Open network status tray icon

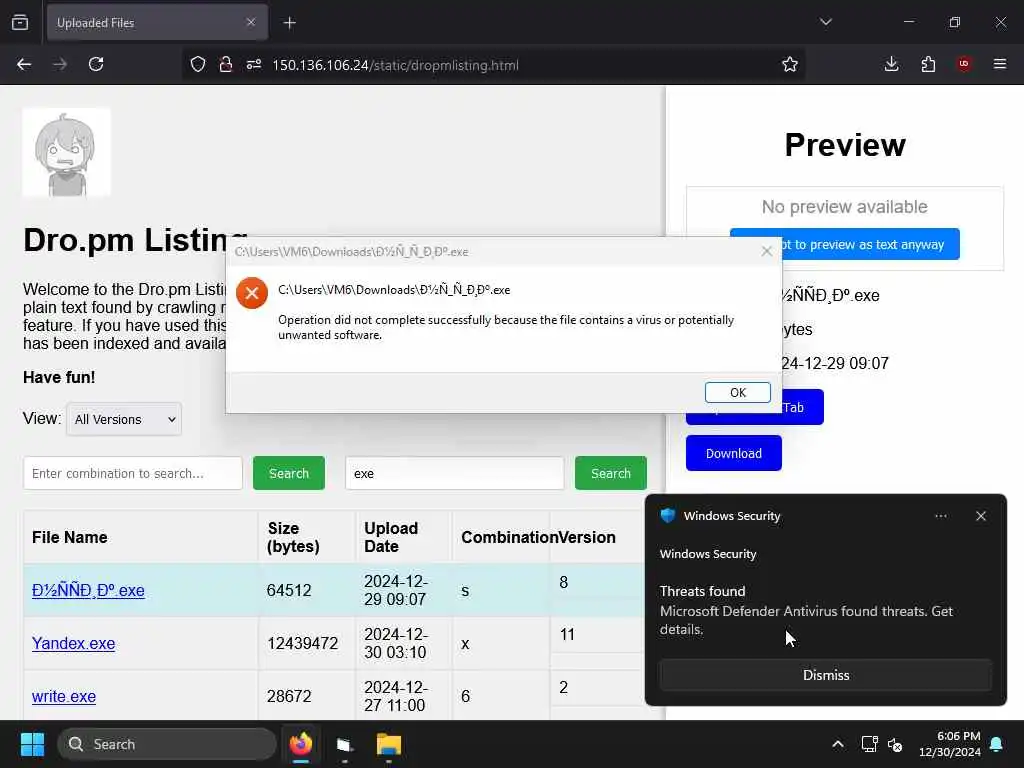tap(869, 744)
